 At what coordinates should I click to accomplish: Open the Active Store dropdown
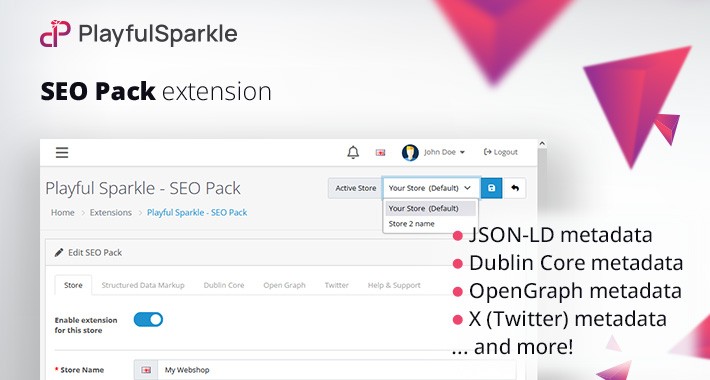431,188
